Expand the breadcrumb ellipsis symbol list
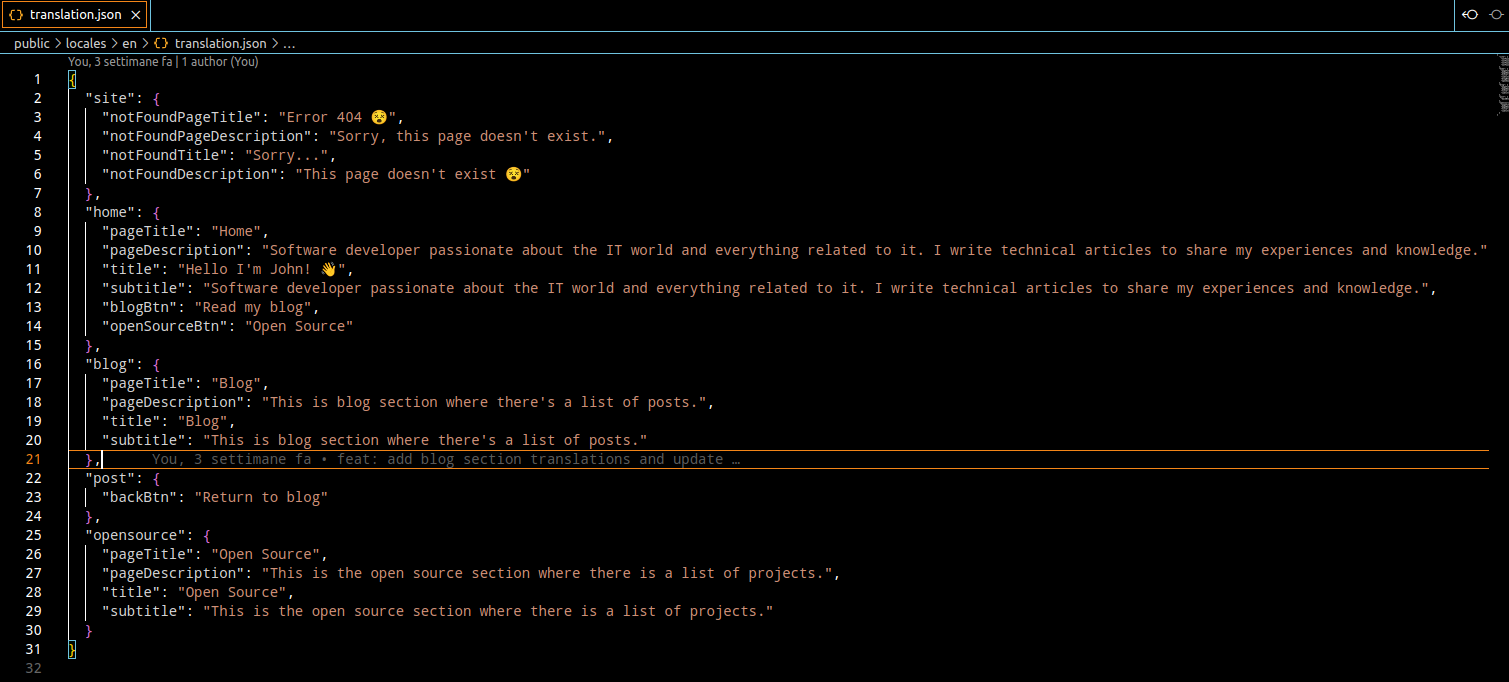 [x=290, y=44]
